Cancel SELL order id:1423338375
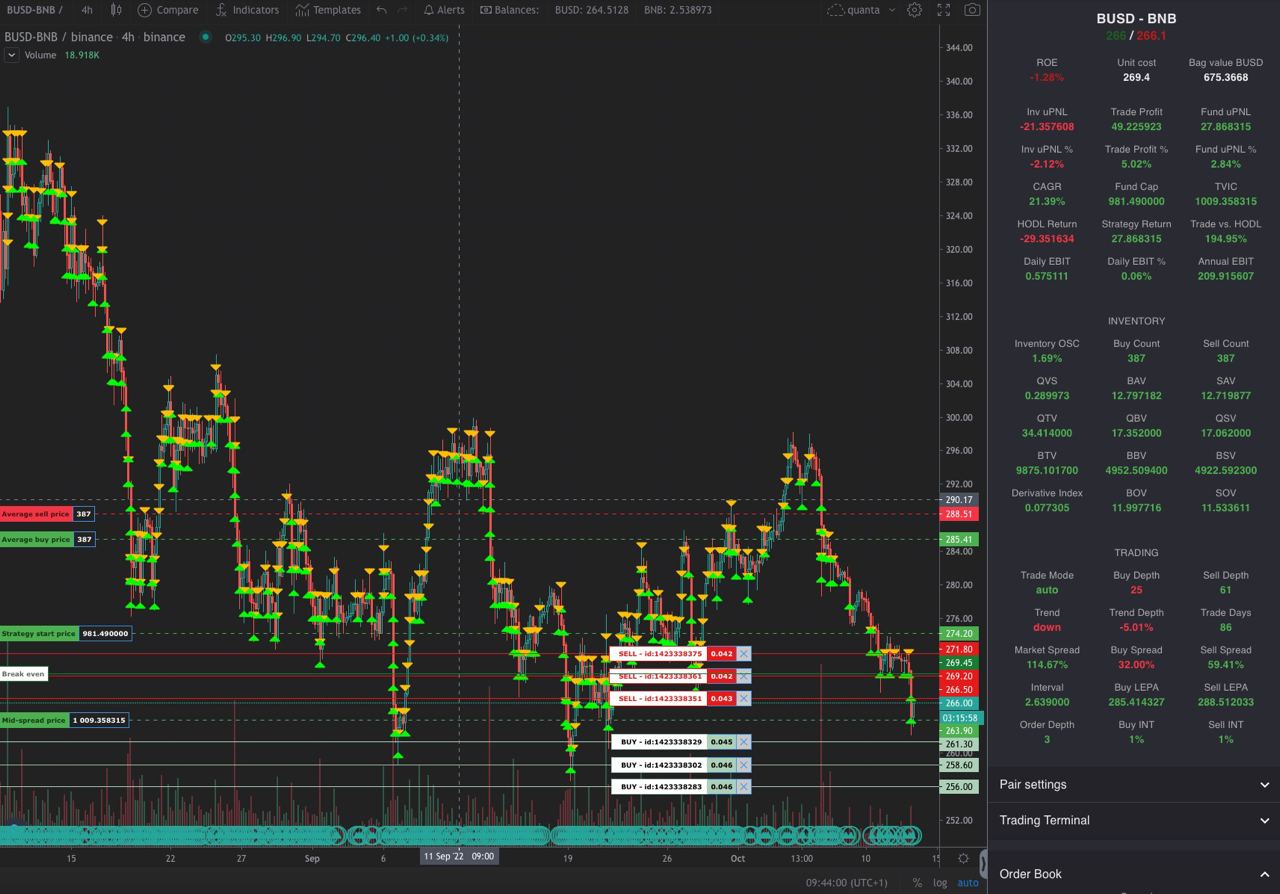 click(743, 654)
